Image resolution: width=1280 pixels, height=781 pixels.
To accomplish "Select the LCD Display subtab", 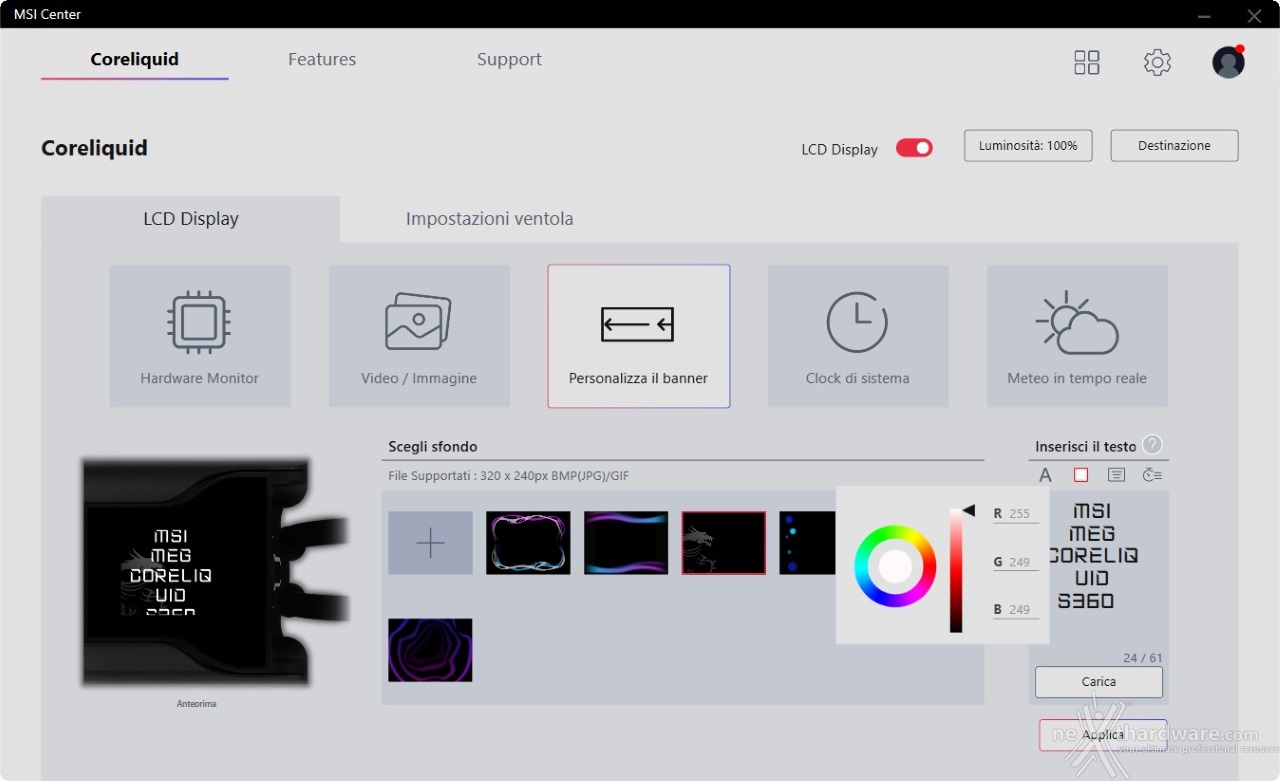I will tap(191, 219).
